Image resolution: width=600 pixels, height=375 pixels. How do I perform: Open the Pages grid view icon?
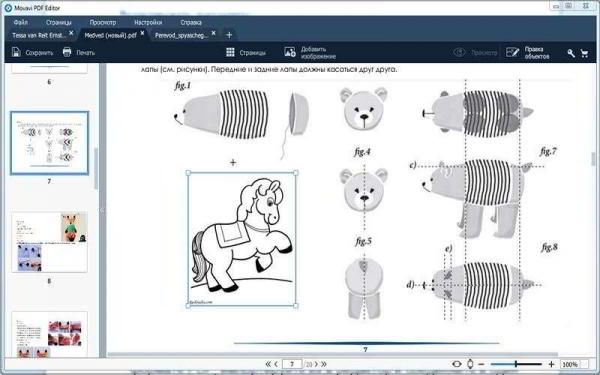coord(230,52)
